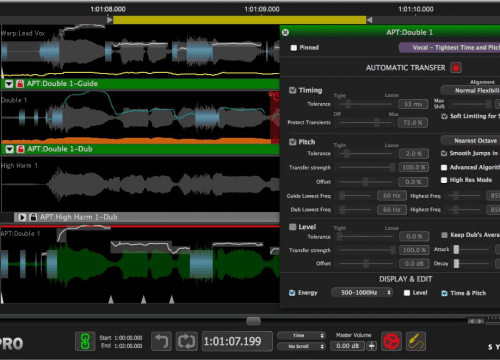Click the Warp:Lead Vox waveform track
Viewport: 500px width, 360px height.
click(140, 52)
